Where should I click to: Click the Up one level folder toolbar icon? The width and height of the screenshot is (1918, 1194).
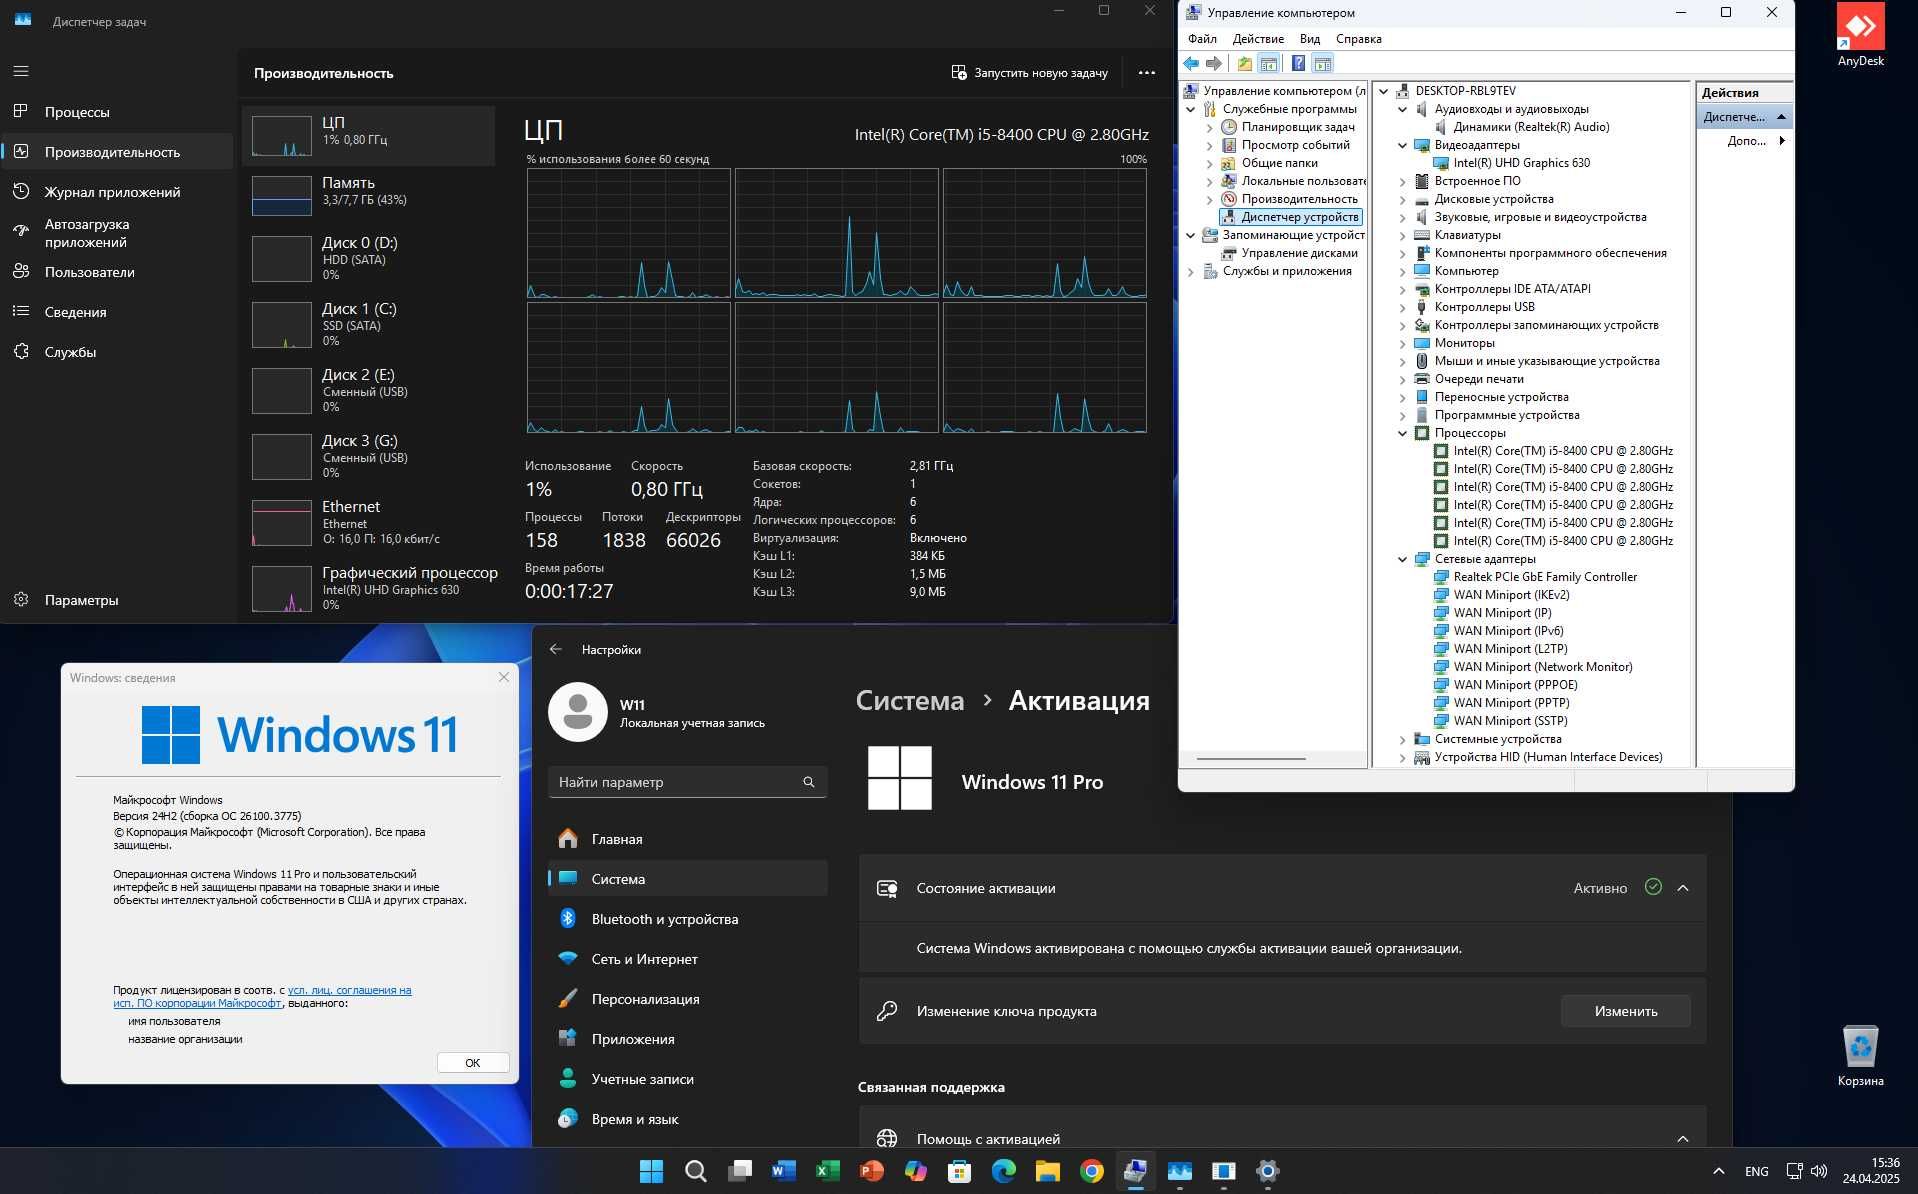(x=1244, y=64)
